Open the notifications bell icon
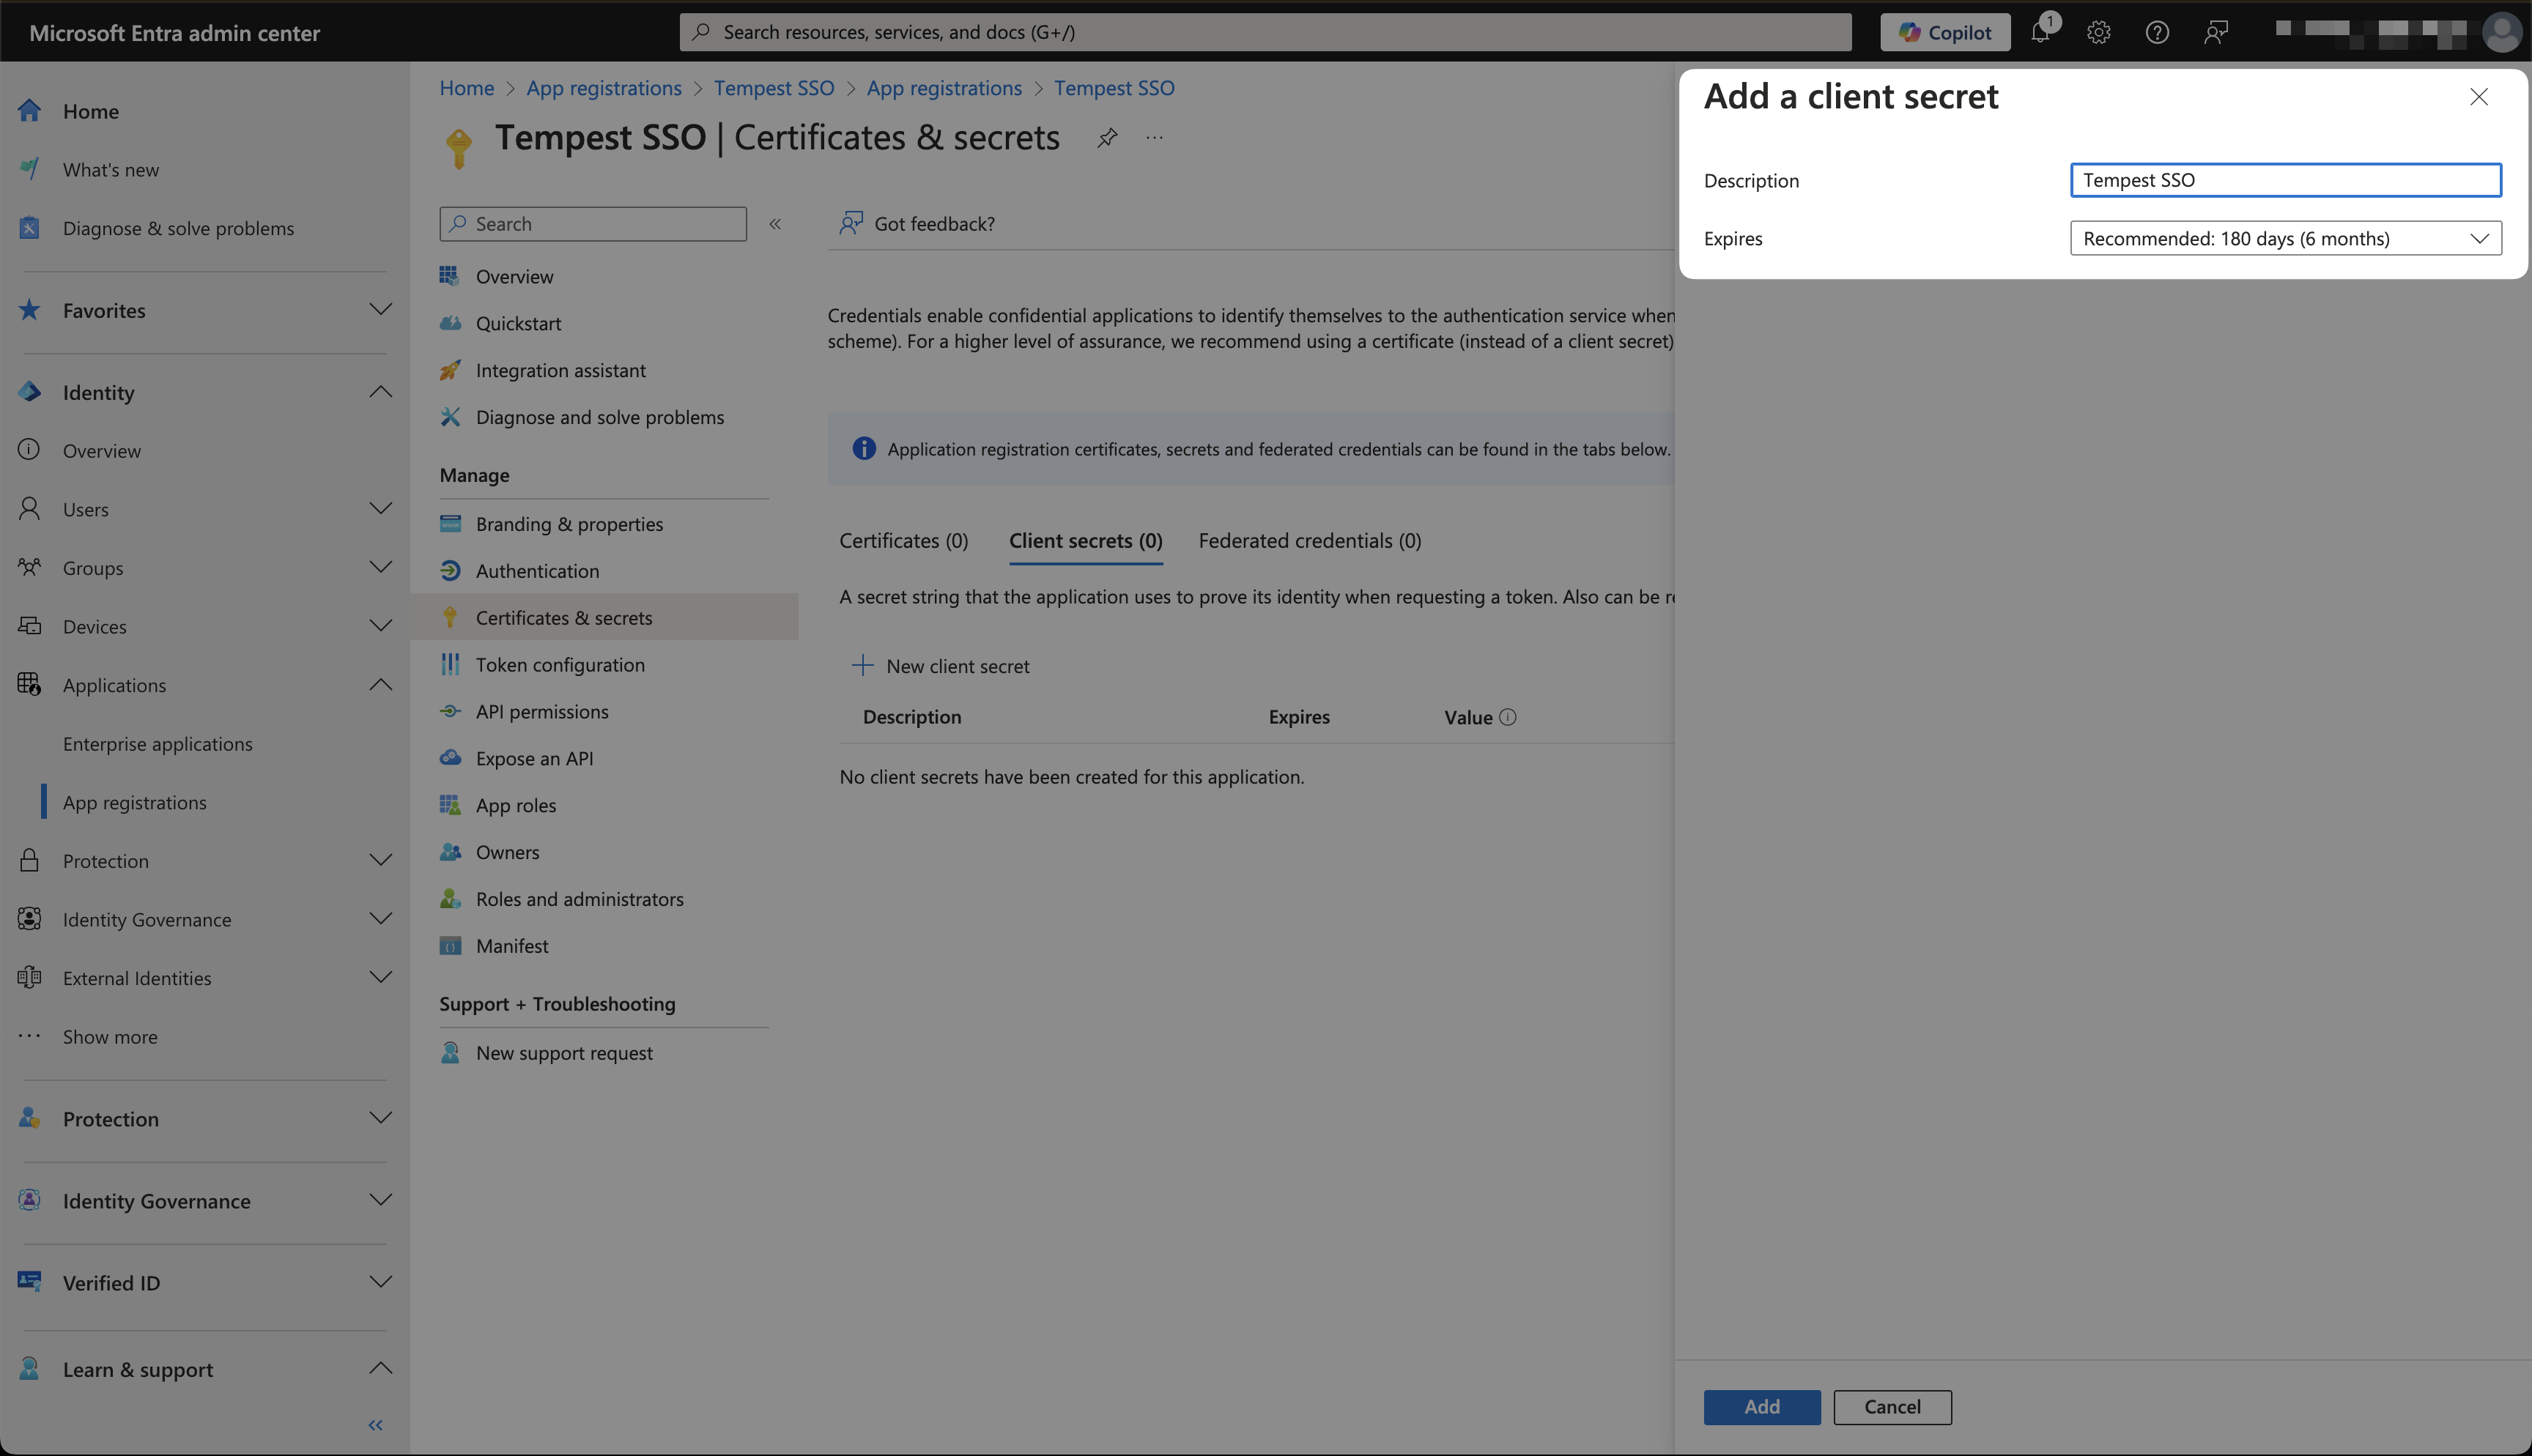 click(2040, 32)
